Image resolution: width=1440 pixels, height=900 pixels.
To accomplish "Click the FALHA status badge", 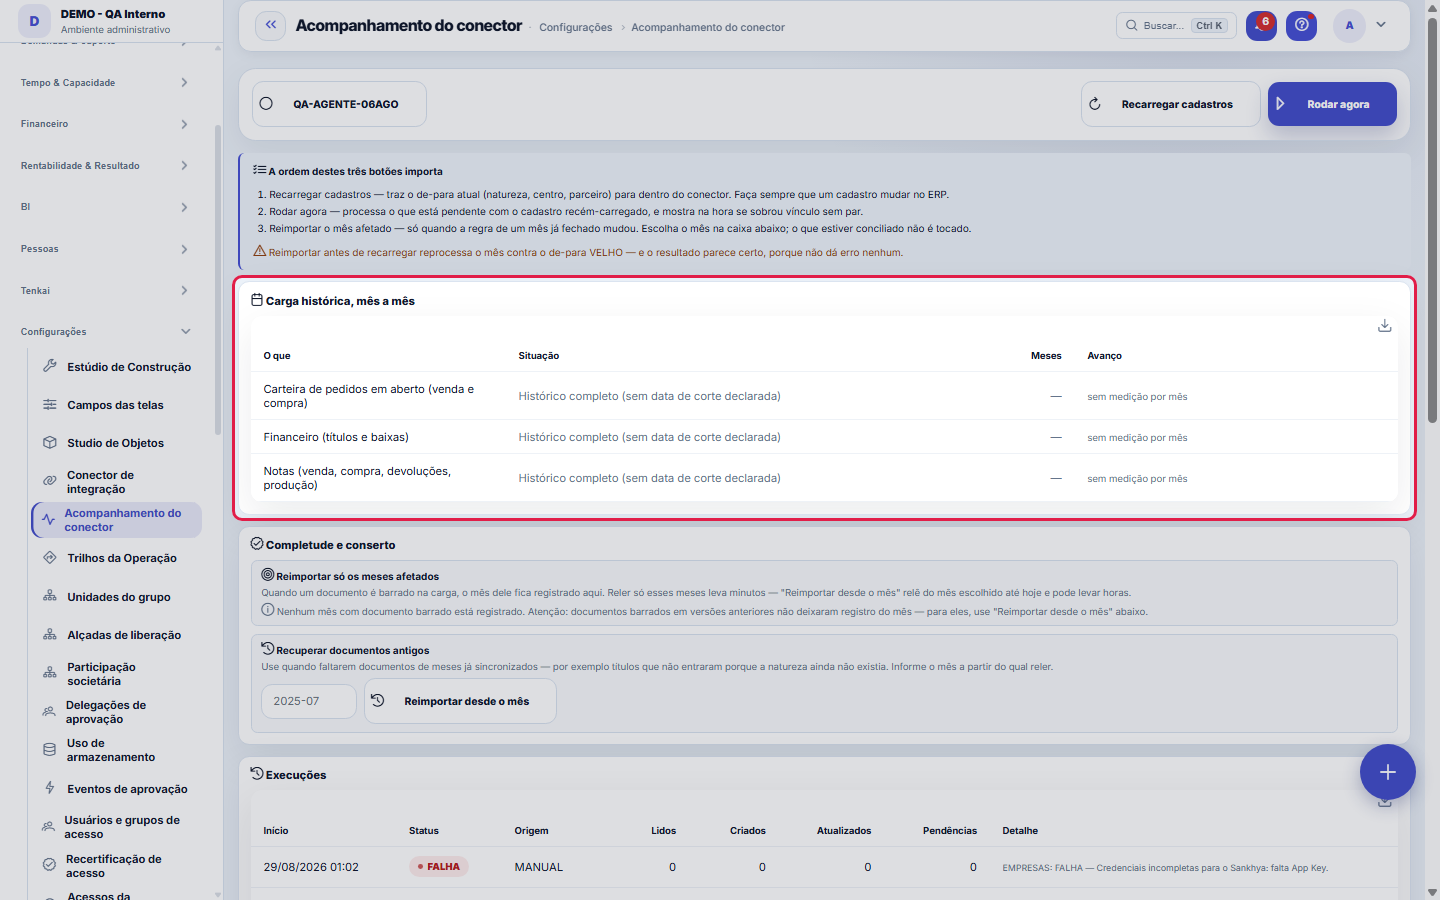I will 439,867.
